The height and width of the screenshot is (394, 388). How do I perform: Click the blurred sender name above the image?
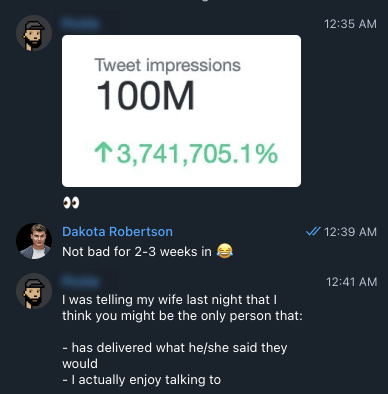(81, 24)
